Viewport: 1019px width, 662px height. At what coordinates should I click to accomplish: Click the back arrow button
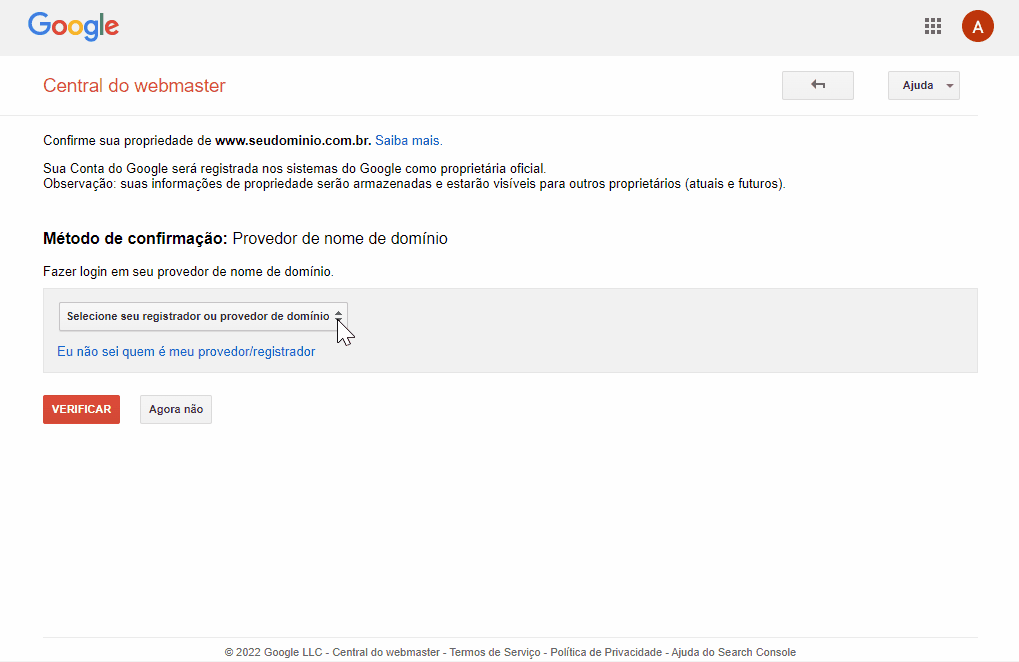[x=818, y=85]
